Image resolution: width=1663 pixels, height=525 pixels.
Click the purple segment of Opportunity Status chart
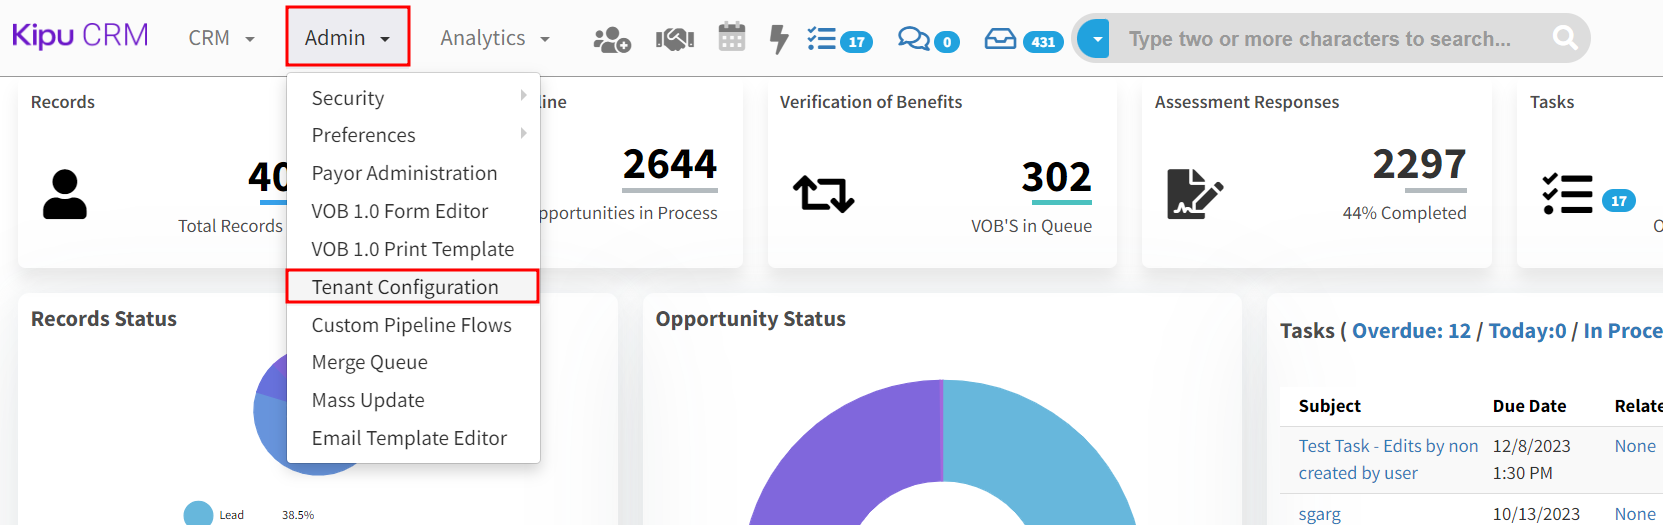coord(840,450)
